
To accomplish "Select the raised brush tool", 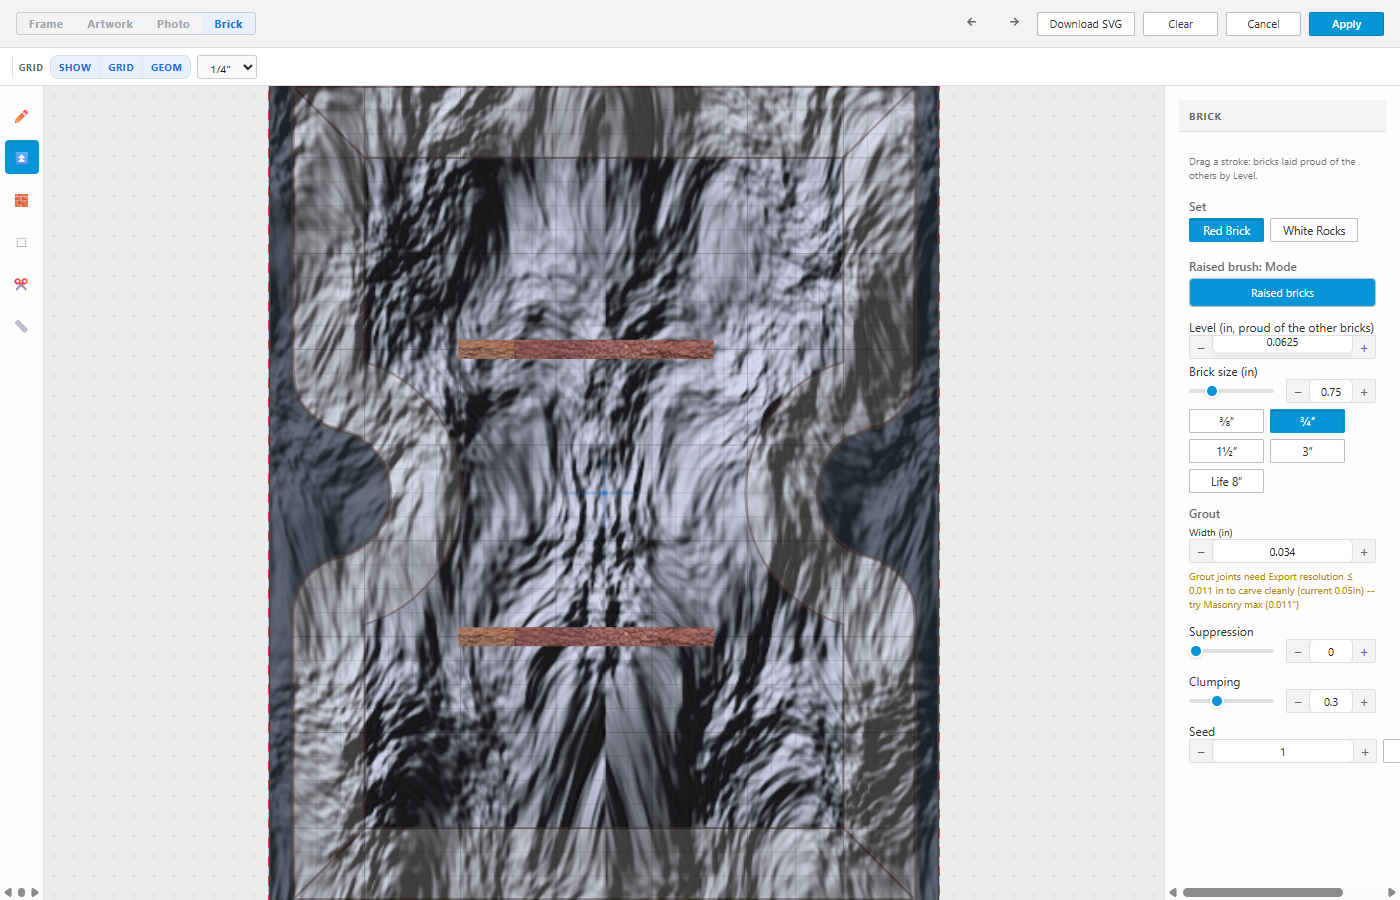I will coord(21,158).
